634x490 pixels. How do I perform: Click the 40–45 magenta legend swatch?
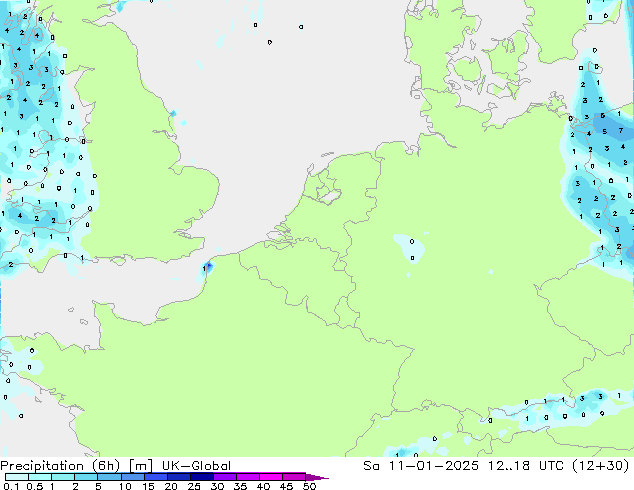(x=271, y=477)
